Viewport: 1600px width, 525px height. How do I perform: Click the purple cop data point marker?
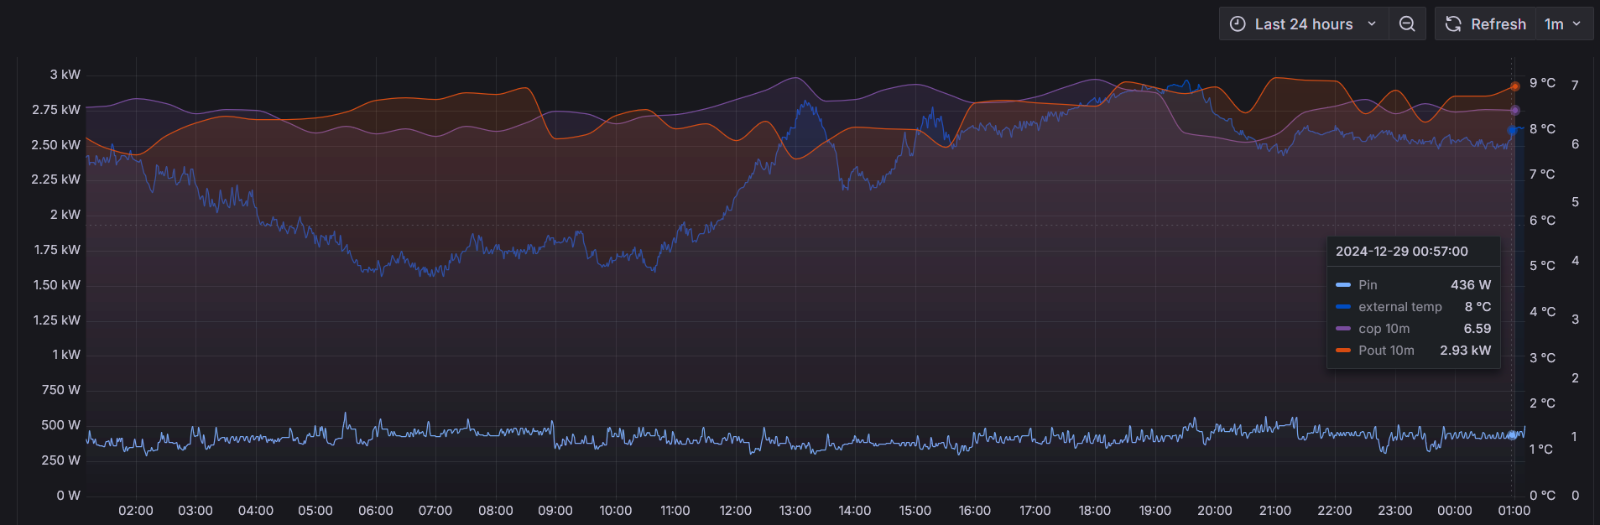1515,111
